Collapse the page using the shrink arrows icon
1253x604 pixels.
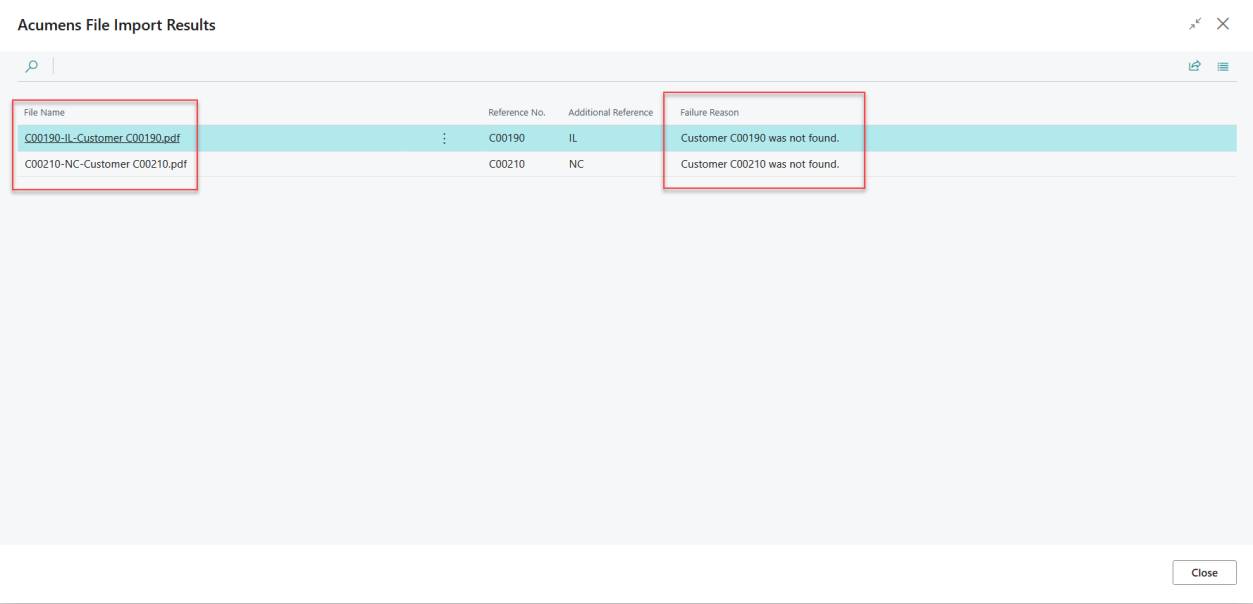tap(1194, 23)
